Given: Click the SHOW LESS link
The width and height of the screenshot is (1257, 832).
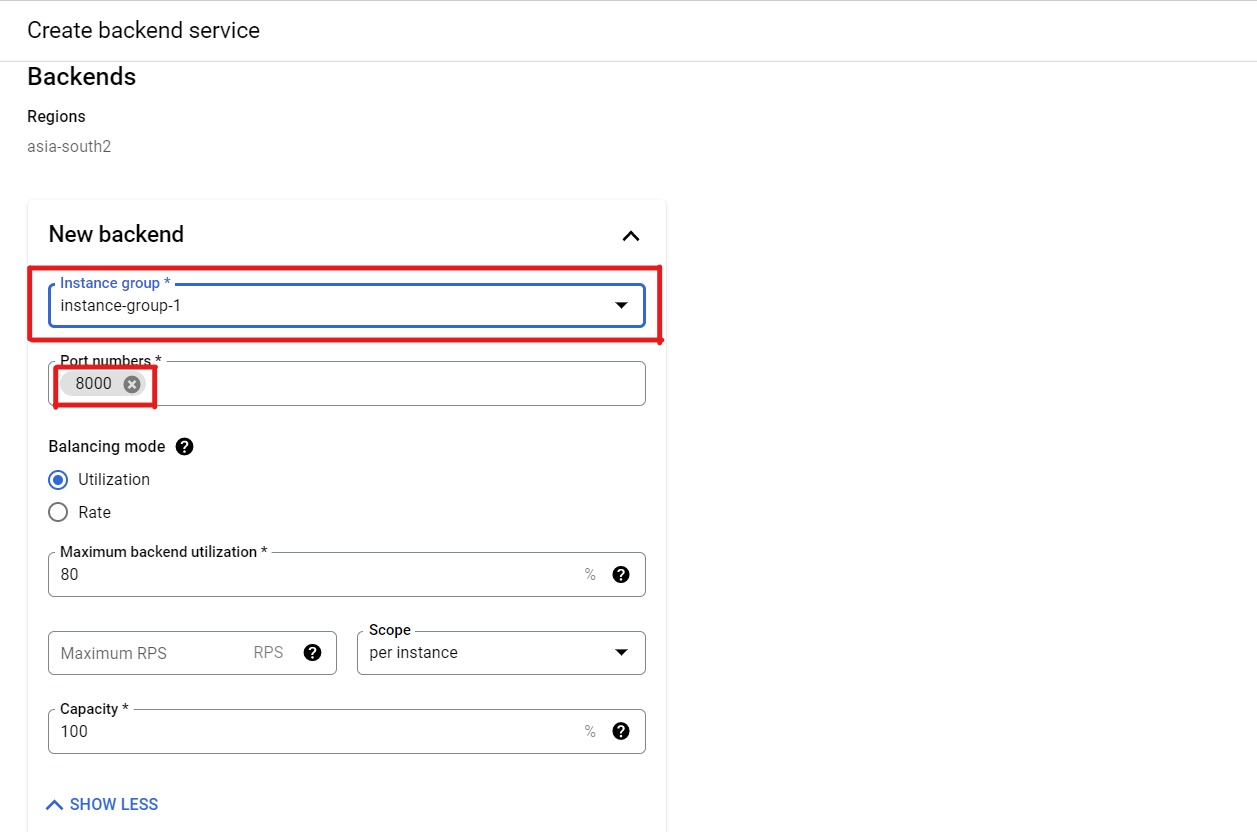Looking at the screenshot, I should [x=102, y=805].
